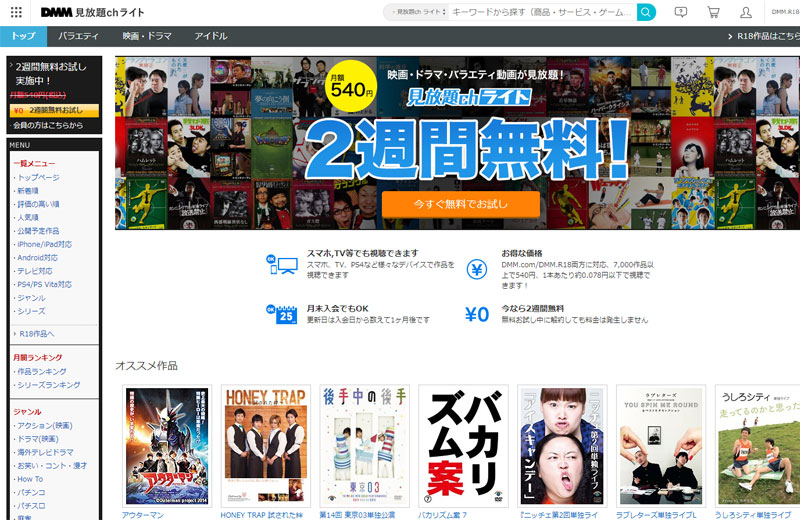Image resolution: width=800 pixels, height=520 pixels.
Task: Click the 見放題chライト banner logo
Action: [469, 97]
